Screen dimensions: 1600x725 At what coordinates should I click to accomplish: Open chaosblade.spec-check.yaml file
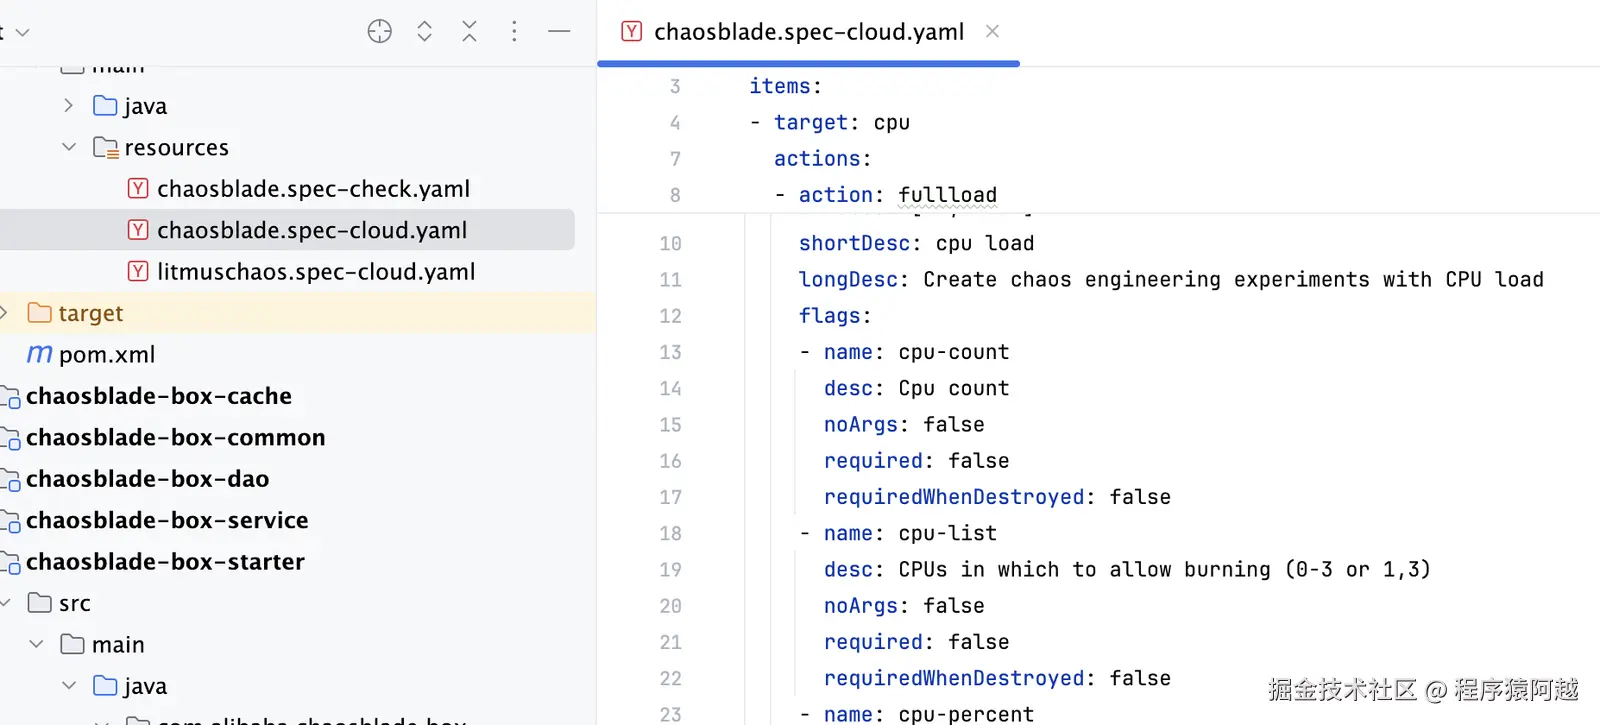point(313,188)
